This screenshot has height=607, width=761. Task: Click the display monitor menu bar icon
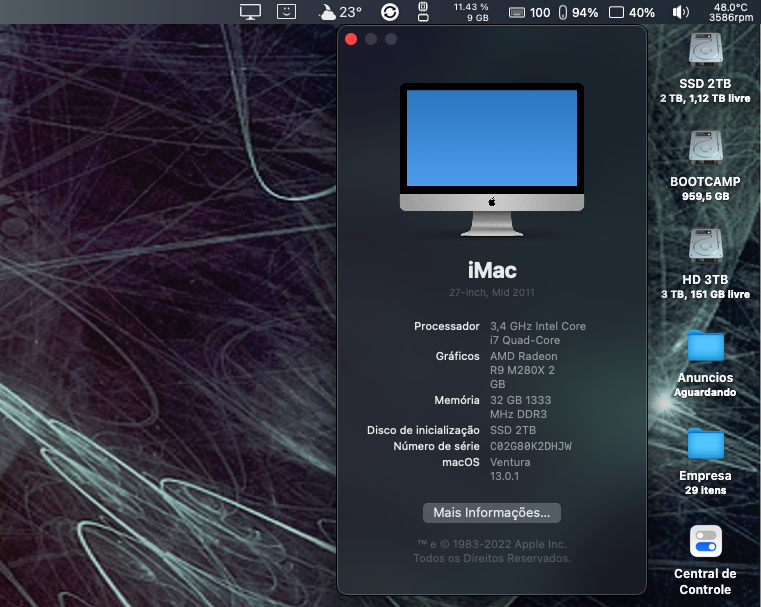tap(250, 12)
